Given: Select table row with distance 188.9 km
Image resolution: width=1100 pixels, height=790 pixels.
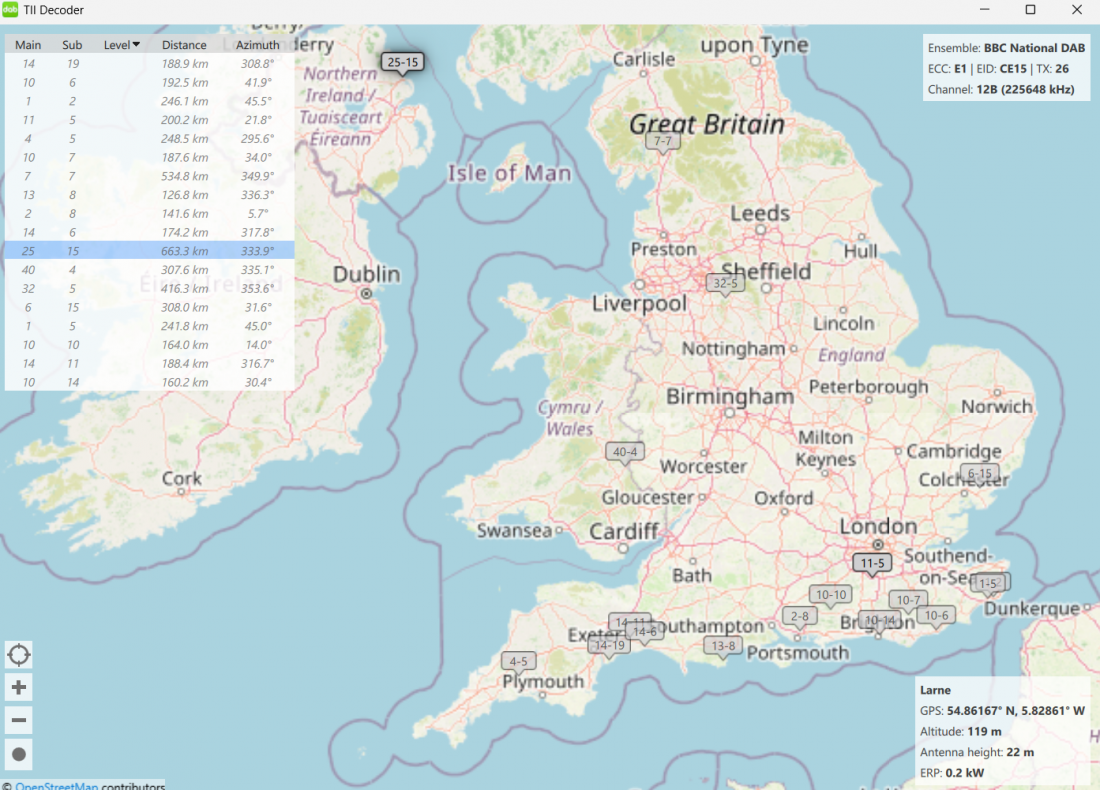Looking at the screenshot, I should point(149,64).
